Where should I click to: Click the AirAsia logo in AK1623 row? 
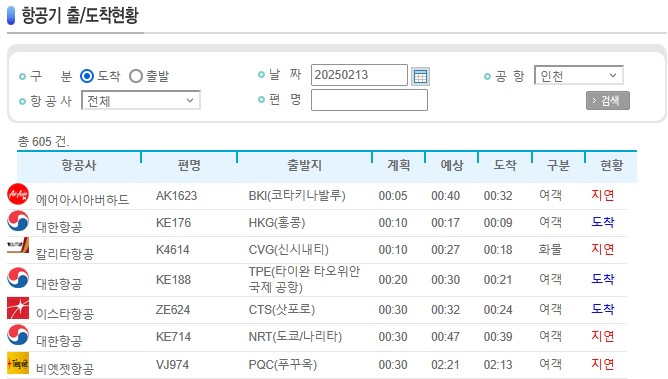18,194
